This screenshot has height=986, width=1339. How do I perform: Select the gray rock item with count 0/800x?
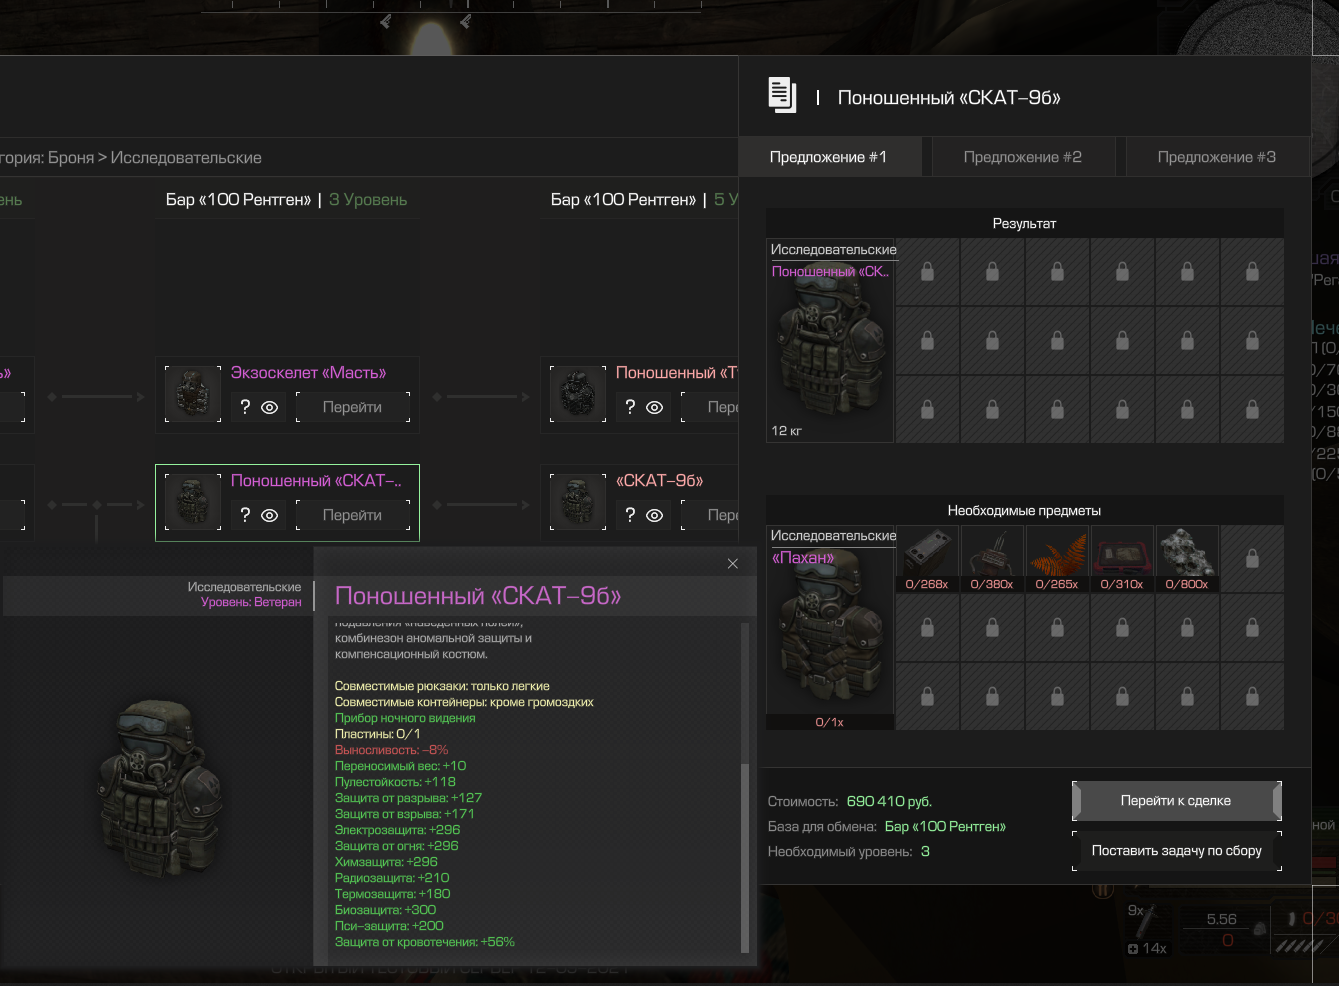point(1187,559)
